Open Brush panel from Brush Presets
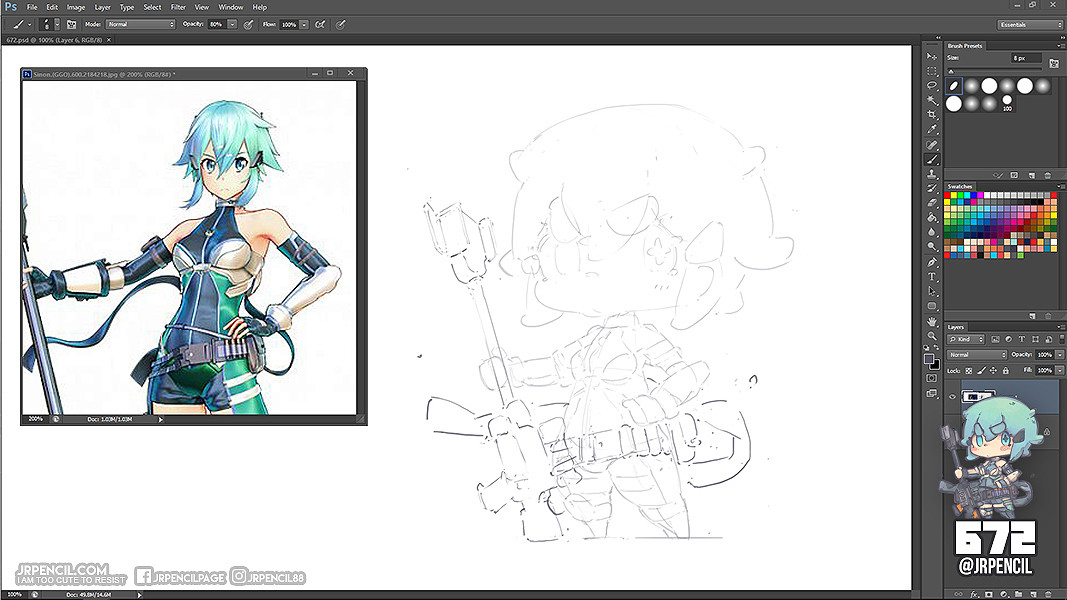 (1054, 63)
